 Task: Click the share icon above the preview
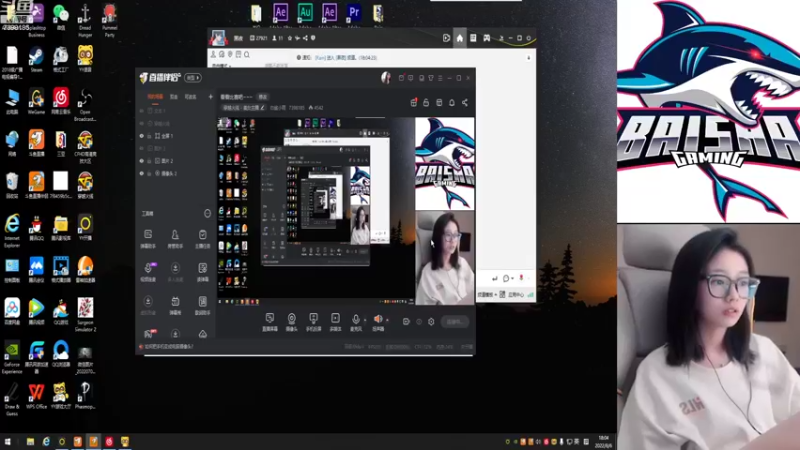click(x=465, y=103)
